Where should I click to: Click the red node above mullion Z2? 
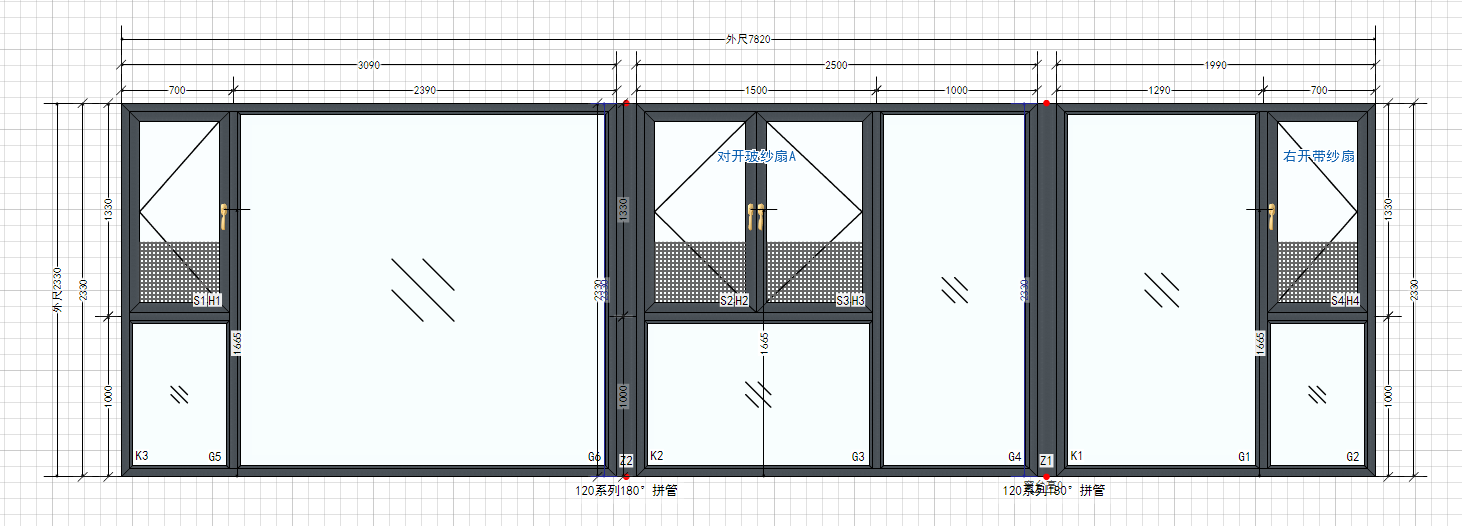tap(626, 103)
